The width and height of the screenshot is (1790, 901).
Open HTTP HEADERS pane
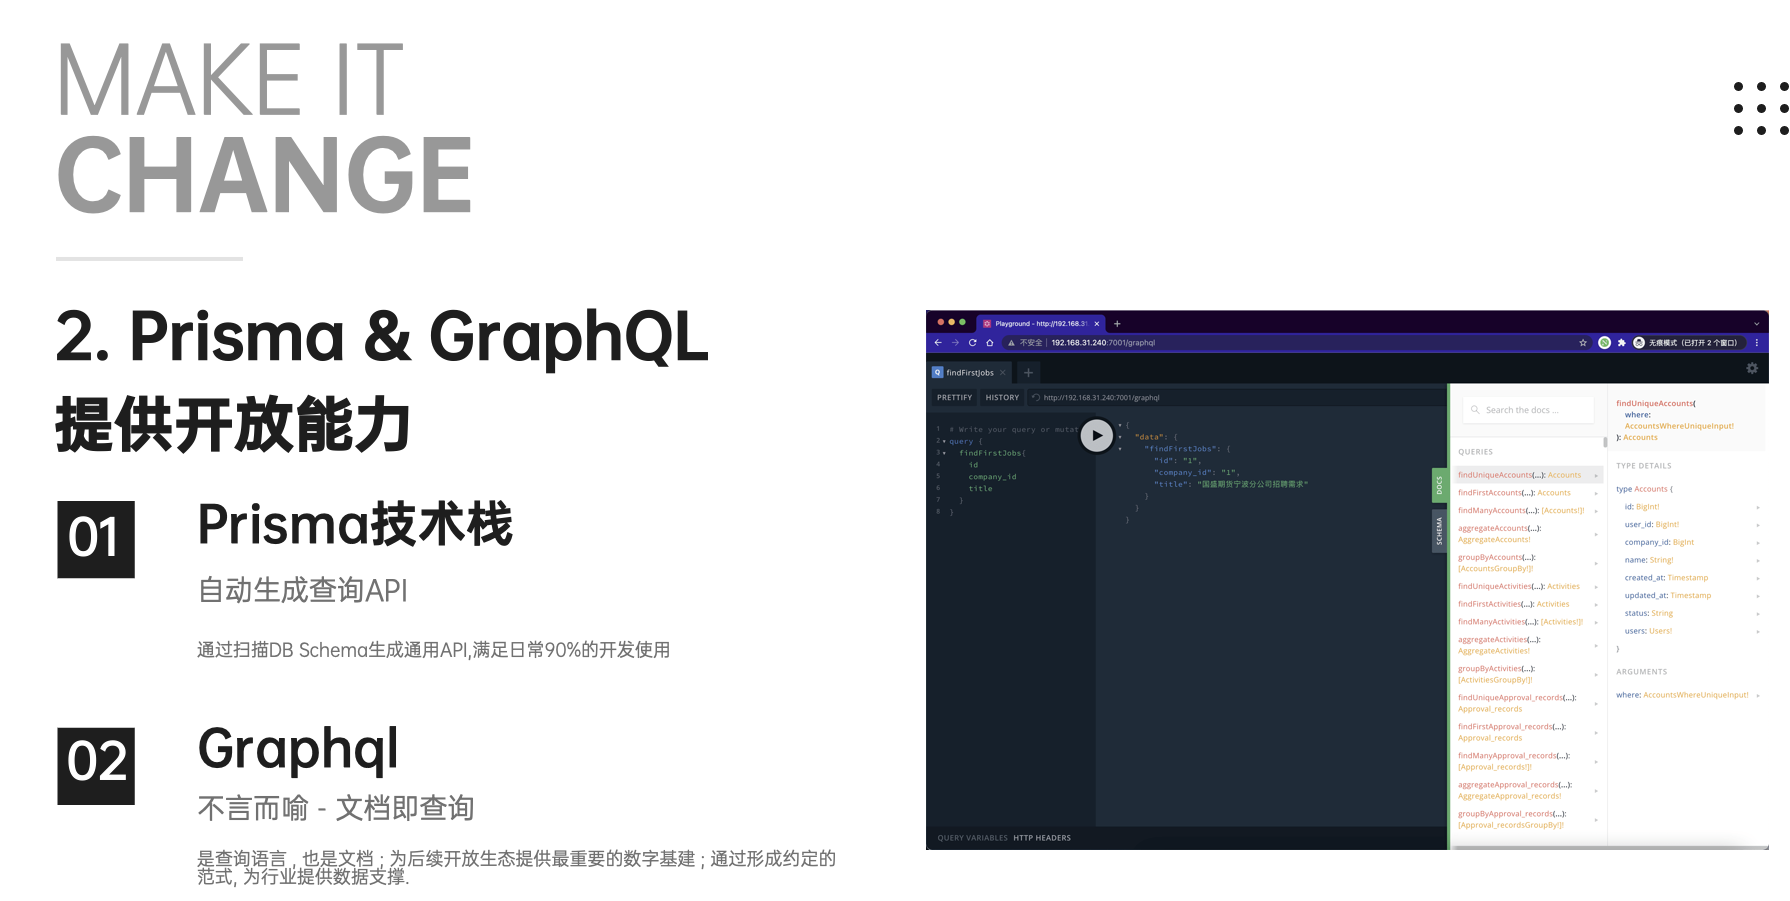(1042, 838)
